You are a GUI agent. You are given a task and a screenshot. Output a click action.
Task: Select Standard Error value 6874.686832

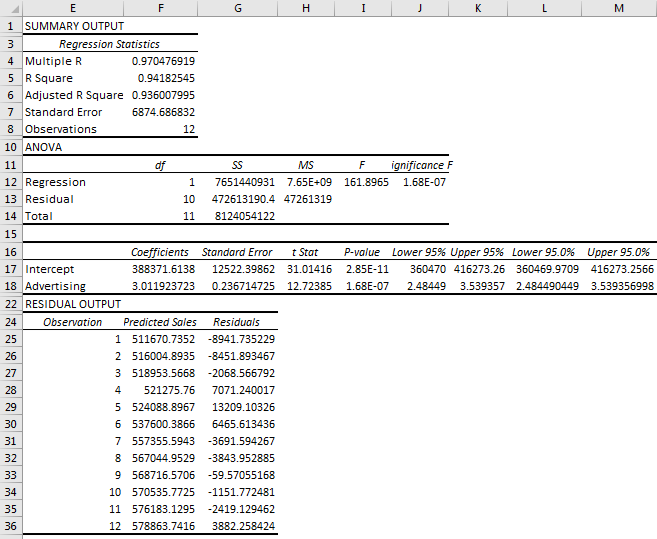(x=163, y=112)
